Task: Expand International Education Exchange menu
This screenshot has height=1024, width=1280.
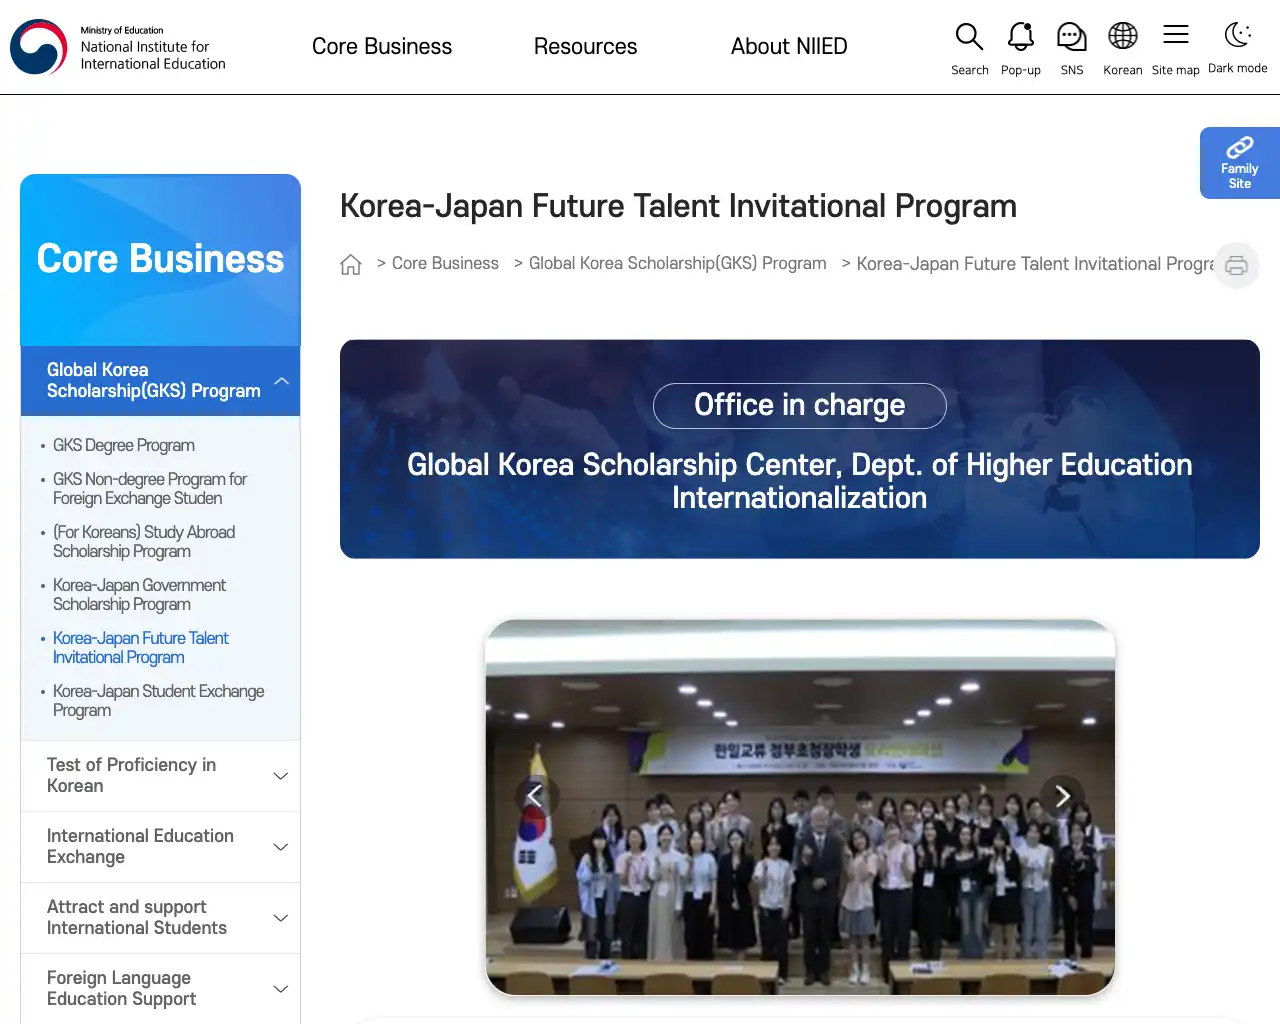Action: click(160, 847)
